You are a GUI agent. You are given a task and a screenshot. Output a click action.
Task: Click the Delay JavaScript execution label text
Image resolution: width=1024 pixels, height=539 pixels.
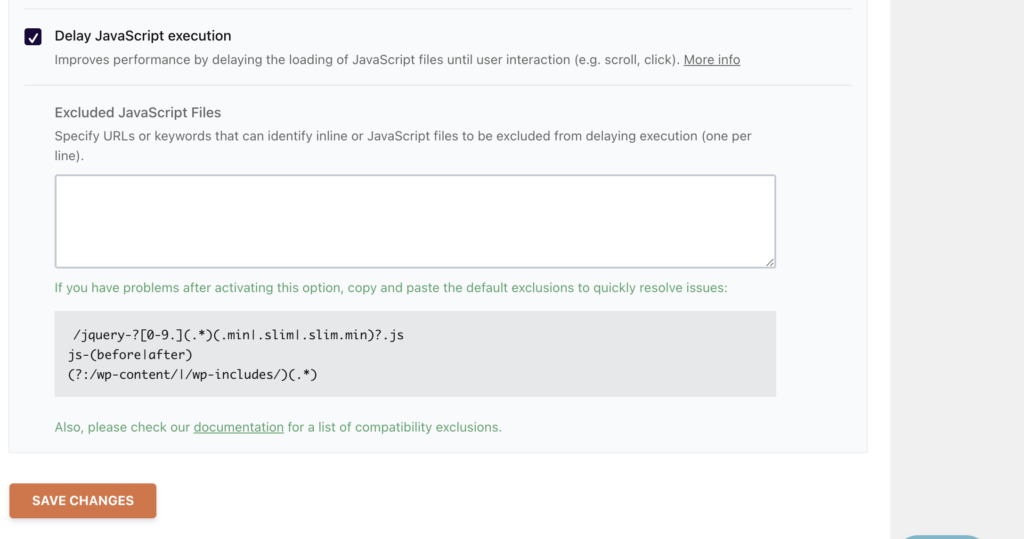coord(142,36)
